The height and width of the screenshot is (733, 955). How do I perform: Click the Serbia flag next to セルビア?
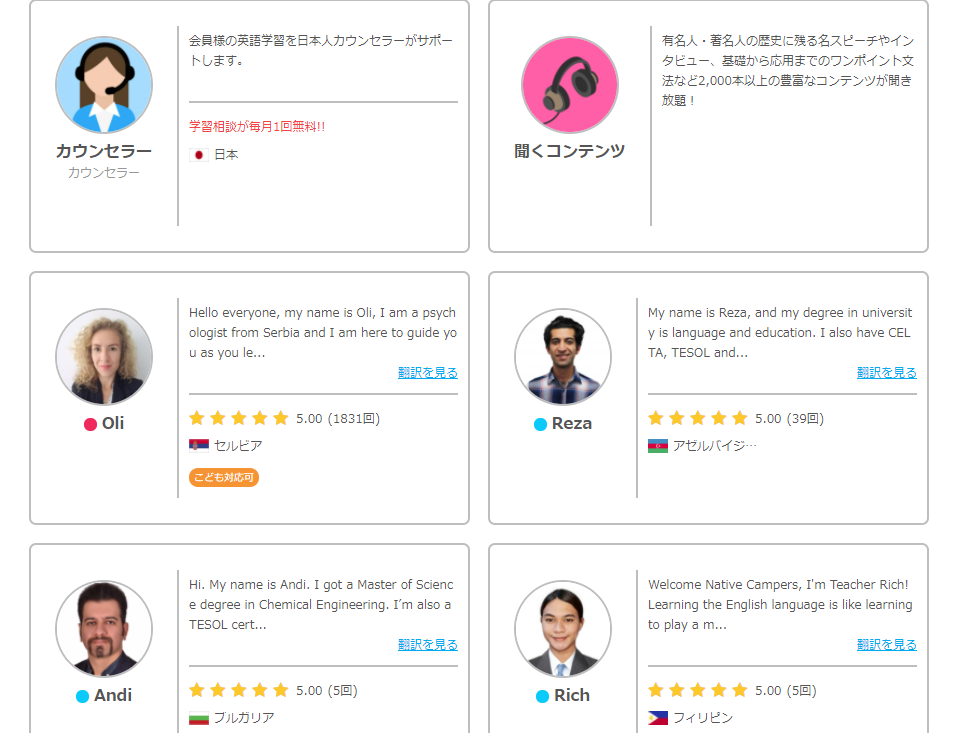[x=198, y=446]
